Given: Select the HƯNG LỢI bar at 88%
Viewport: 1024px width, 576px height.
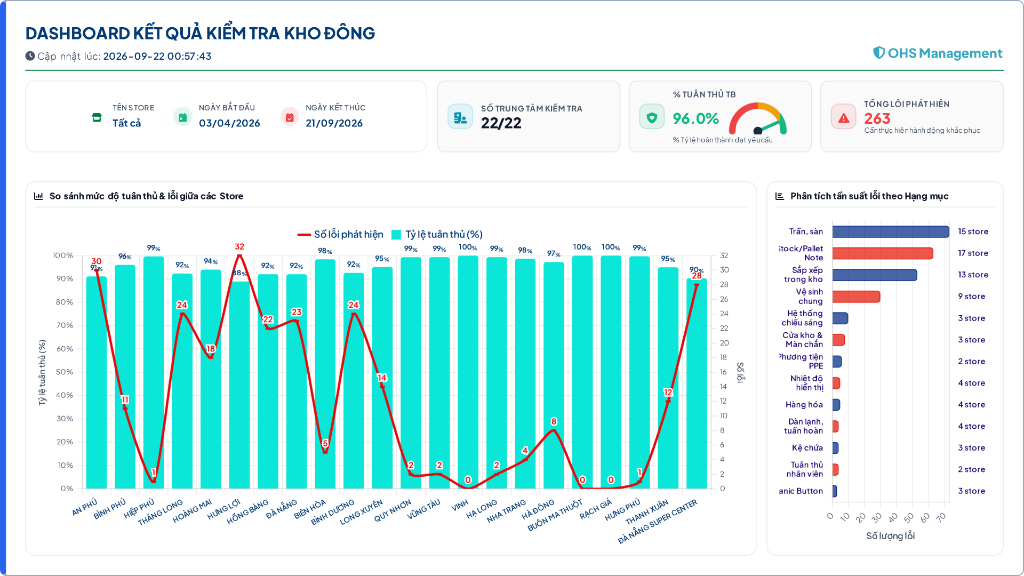Looking at the screenshot, I should 239,385.
